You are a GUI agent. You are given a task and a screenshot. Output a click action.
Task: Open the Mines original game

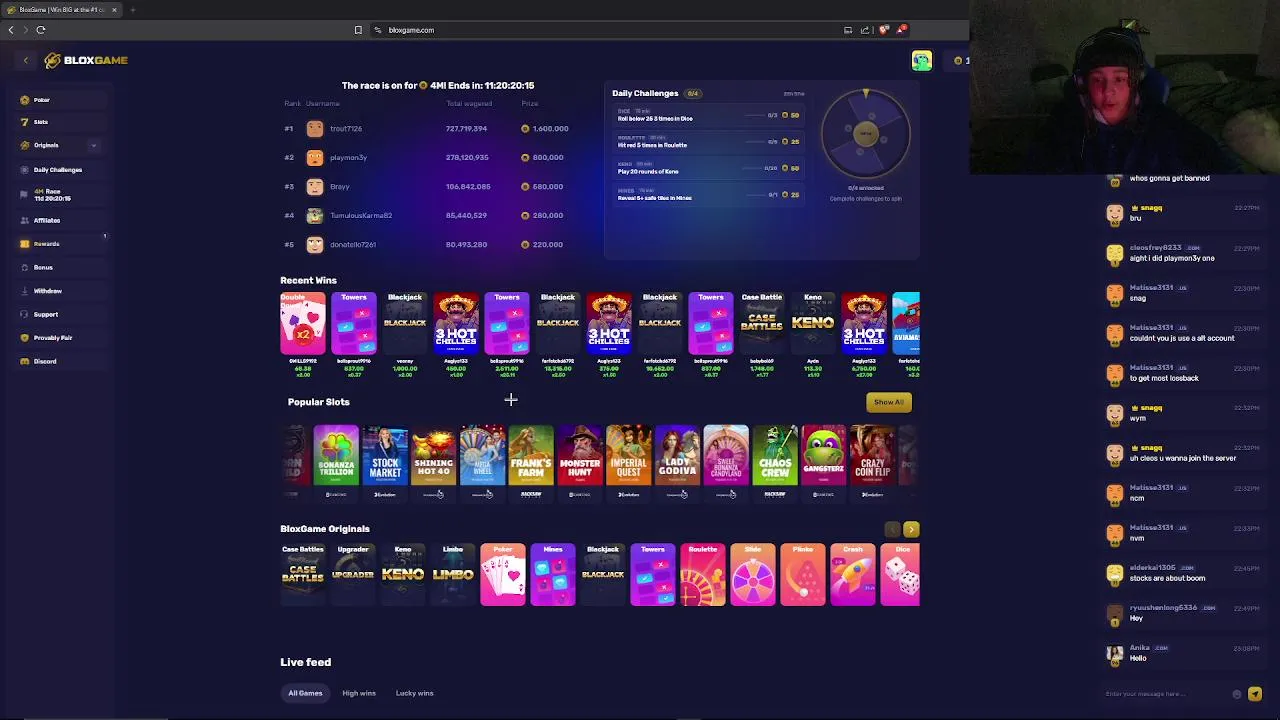click(553, 575)
